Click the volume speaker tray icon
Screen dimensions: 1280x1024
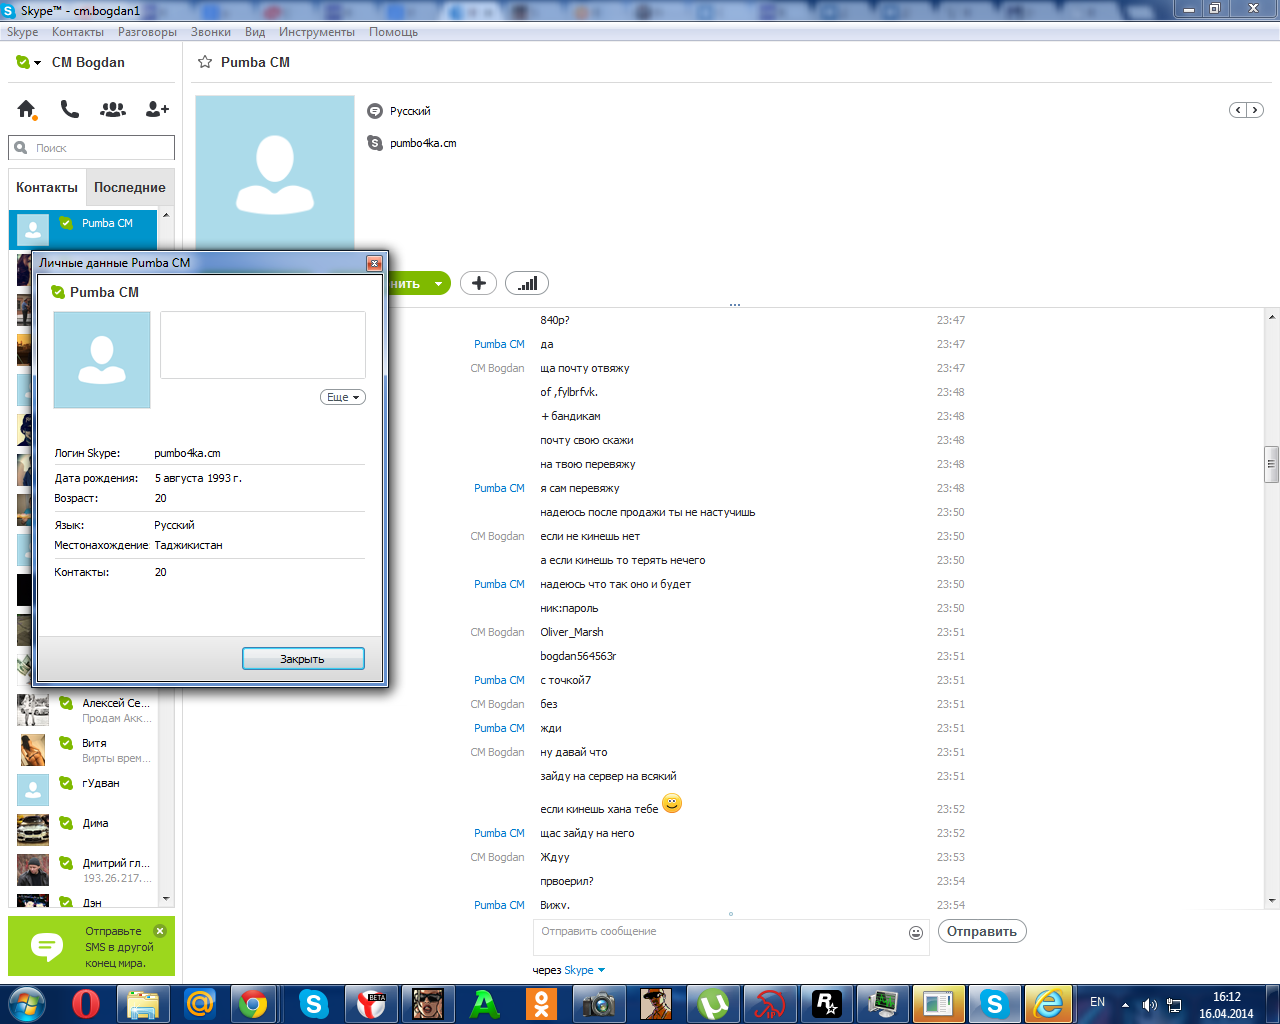point(1150,1005)
